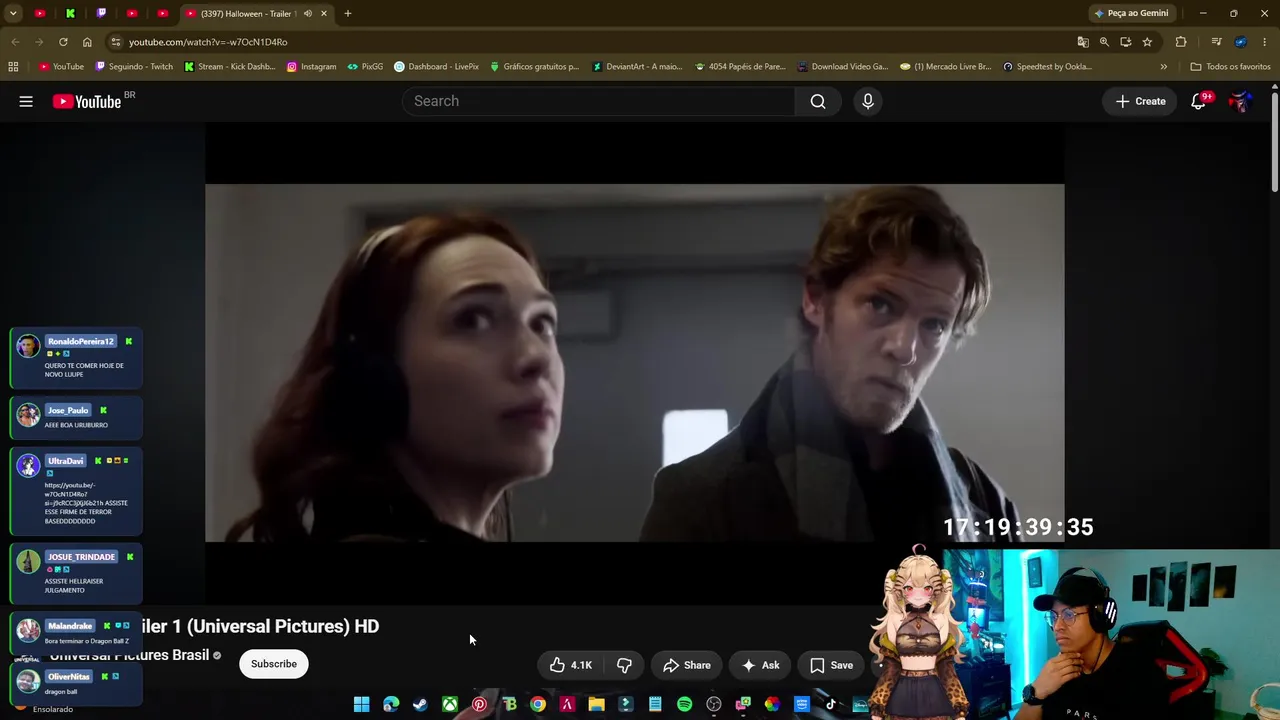Click the YouTube search magnifier button

point(818,101)
